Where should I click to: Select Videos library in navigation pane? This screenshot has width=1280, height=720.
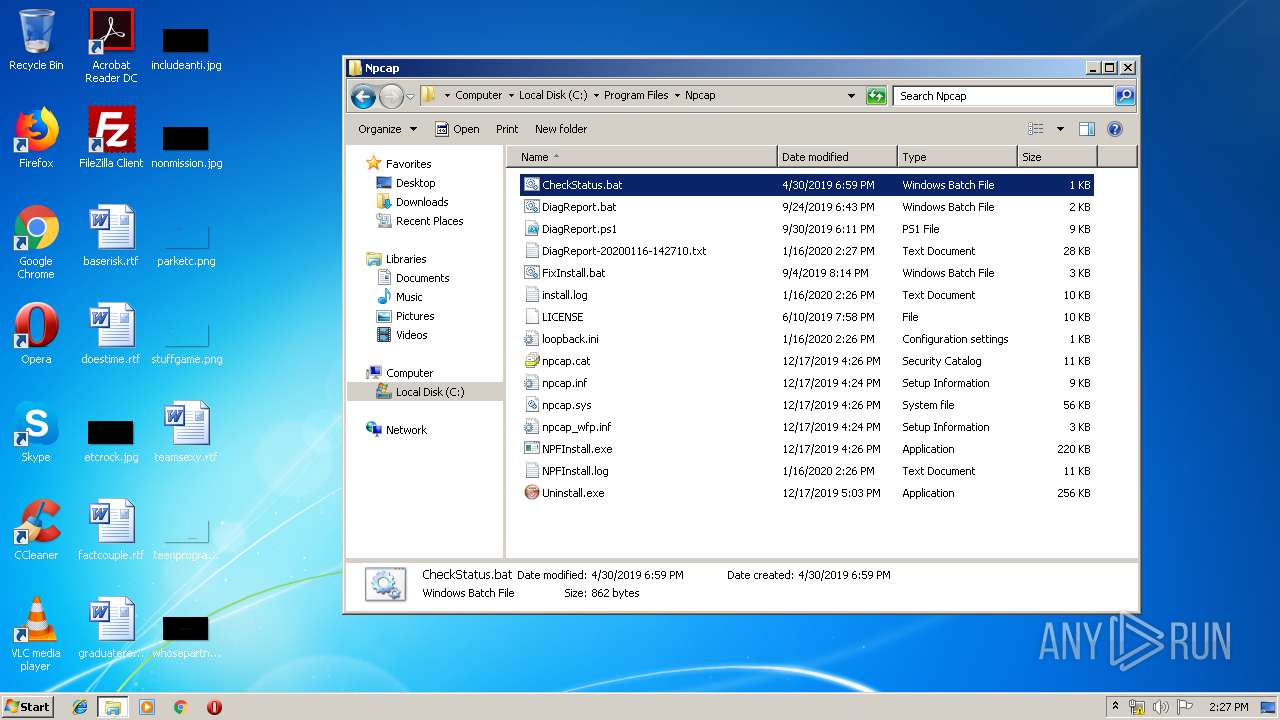tap(411, 335)
